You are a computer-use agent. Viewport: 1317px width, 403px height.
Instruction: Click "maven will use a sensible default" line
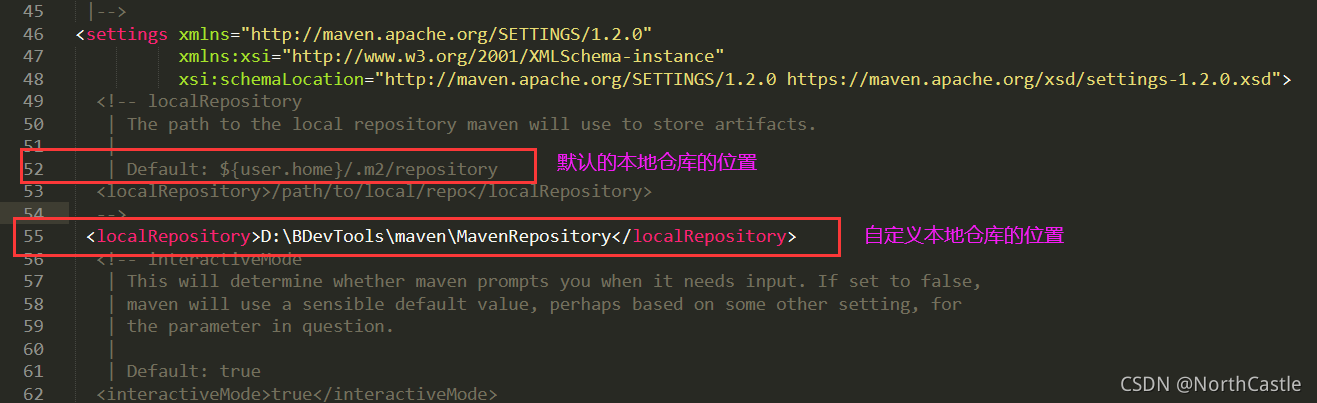(545, 304)
